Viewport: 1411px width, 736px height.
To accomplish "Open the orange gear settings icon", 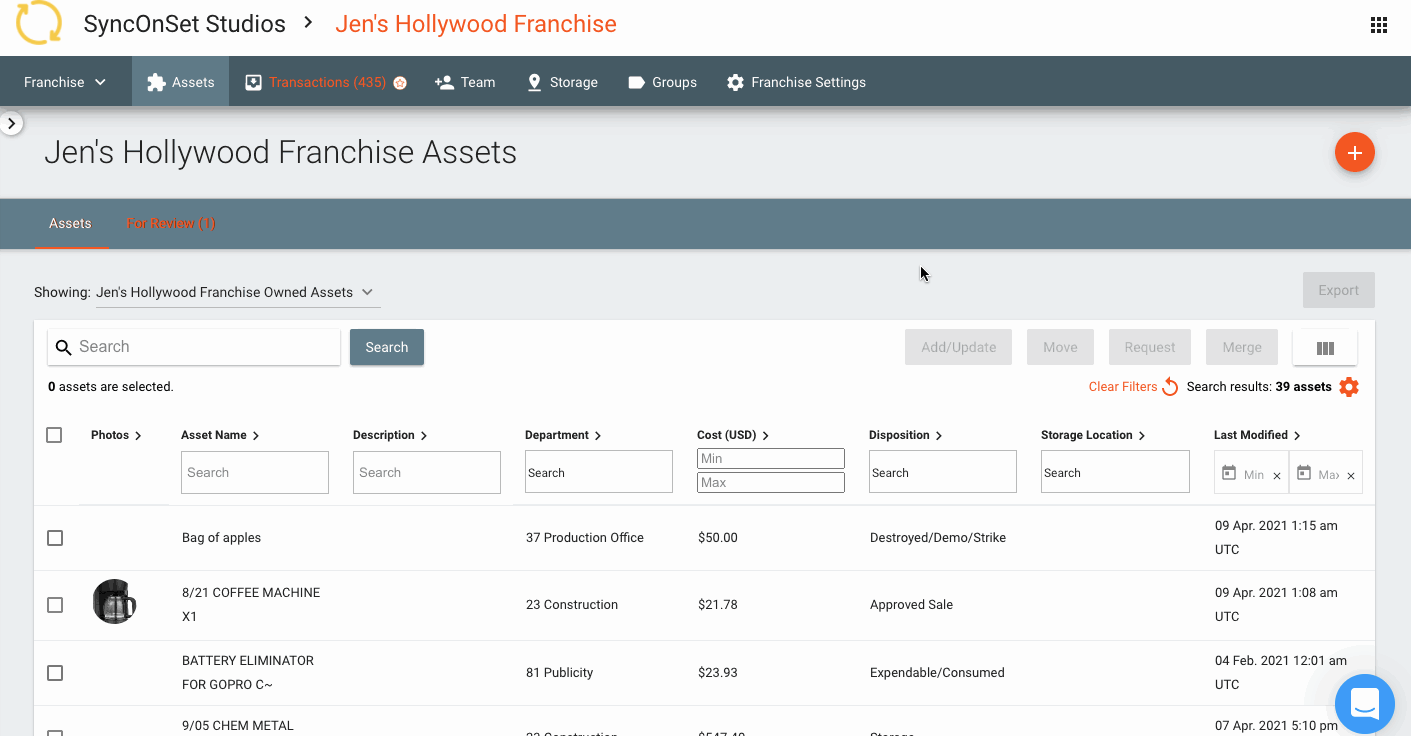I will coord(1349,386).
